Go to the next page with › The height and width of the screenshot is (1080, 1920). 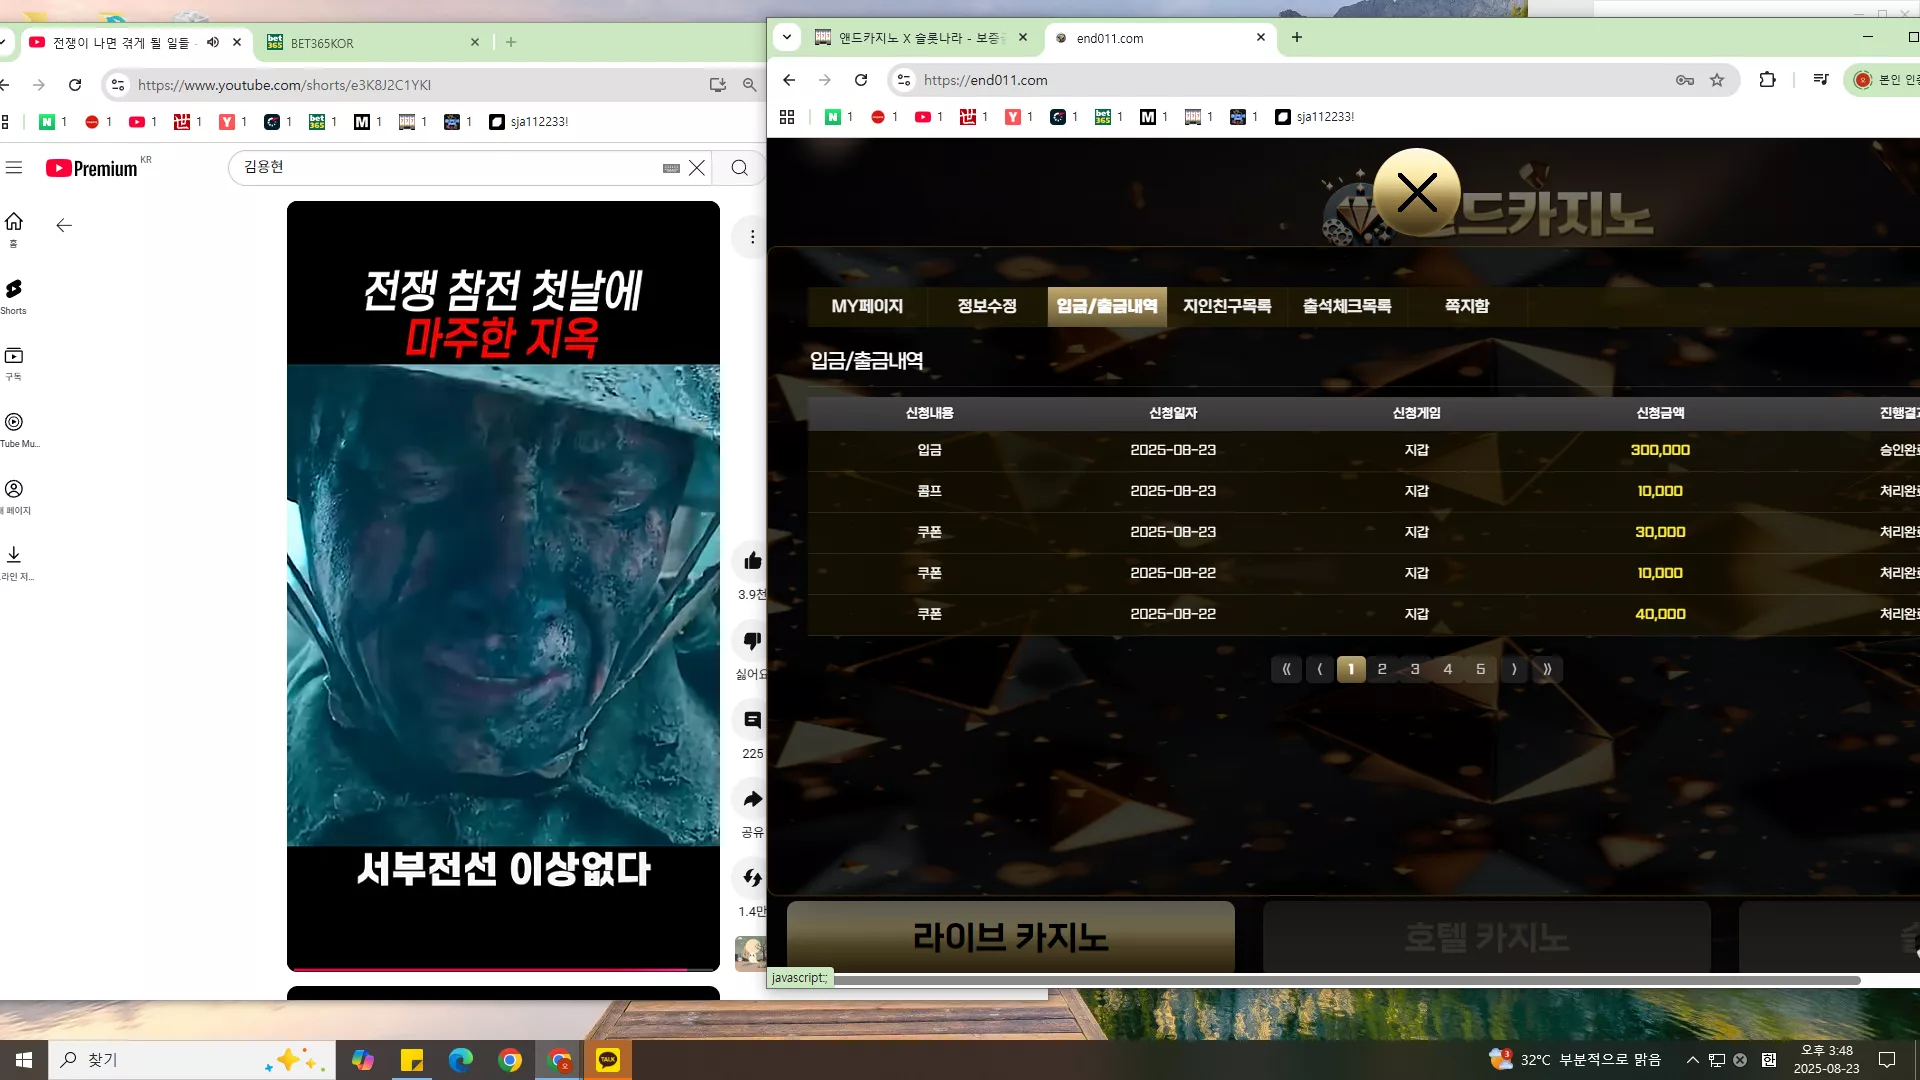click(x=1514, y=669)
